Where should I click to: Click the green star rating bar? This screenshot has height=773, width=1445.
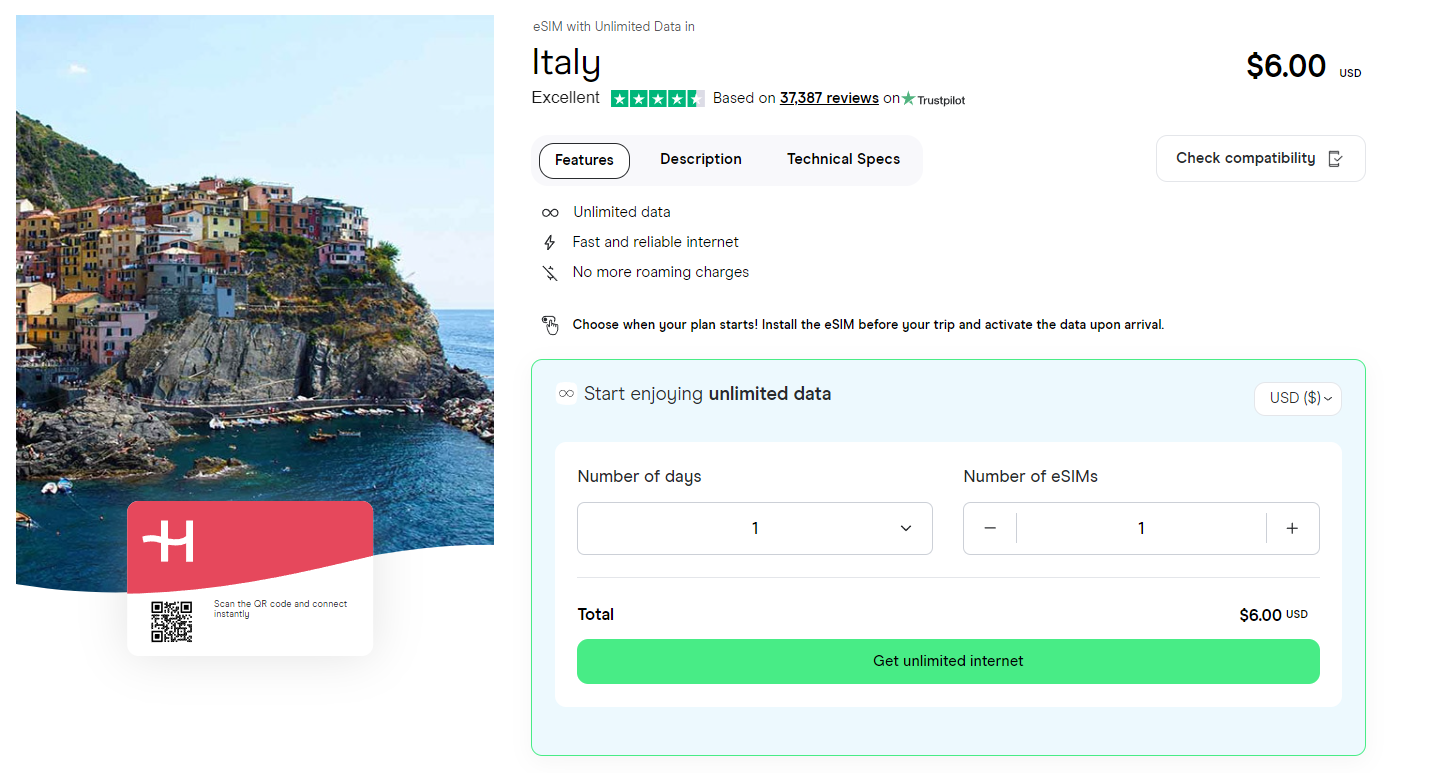coord(658,98)
